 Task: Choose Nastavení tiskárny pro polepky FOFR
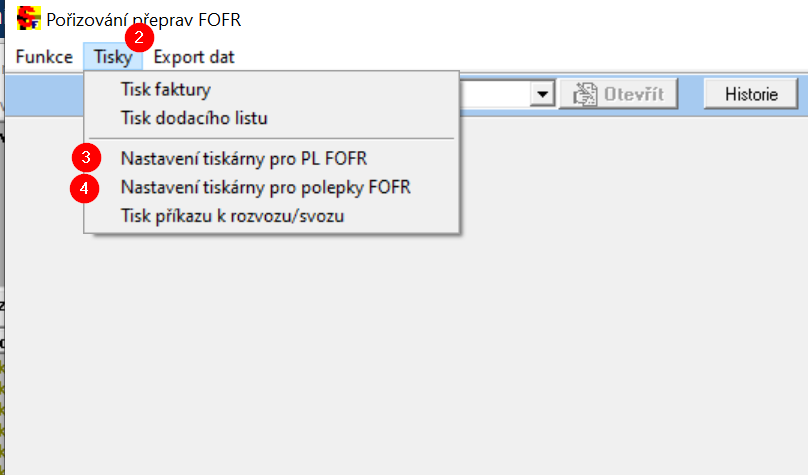tap(265, 187)
